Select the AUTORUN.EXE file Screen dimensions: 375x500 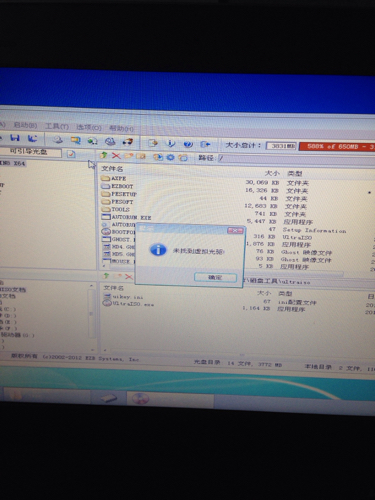[x=126, y=217]
